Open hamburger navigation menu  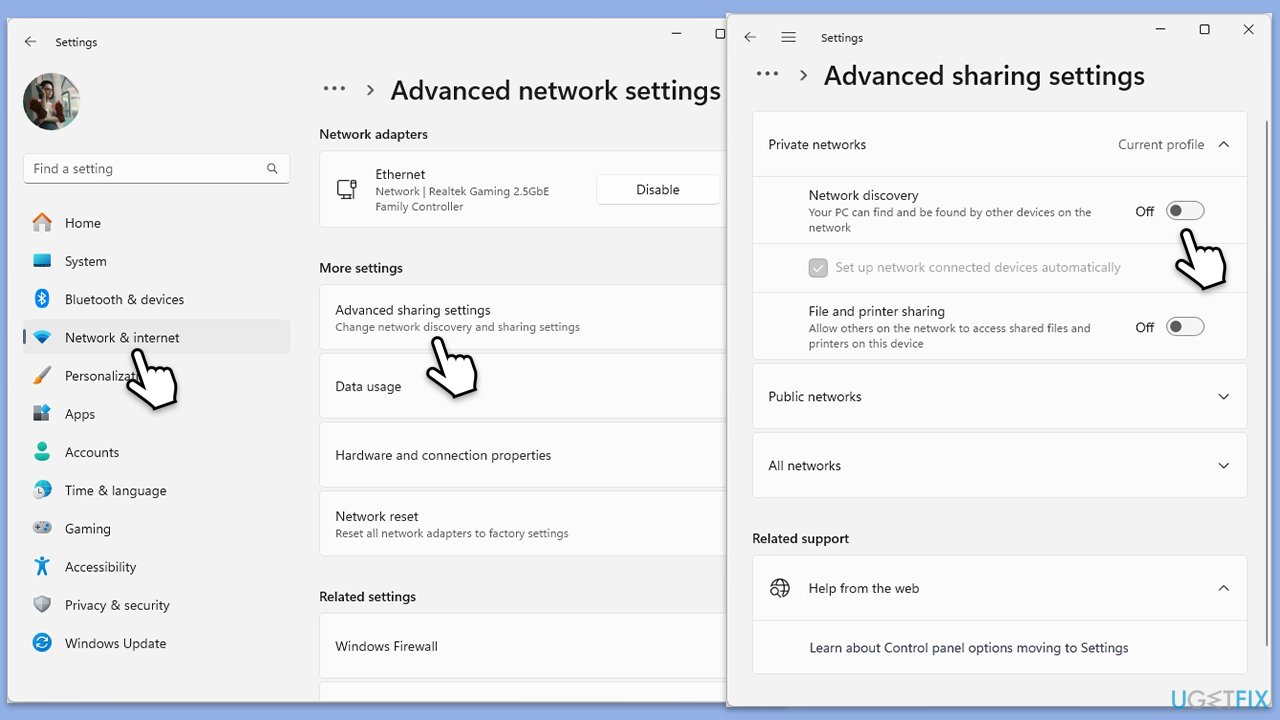pyautogui.click(x=789, y=37)
